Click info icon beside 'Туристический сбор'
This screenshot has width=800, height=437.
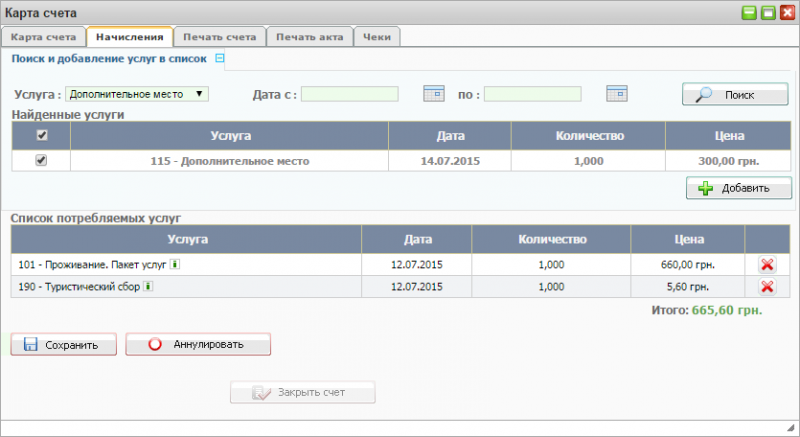[148, 286]
